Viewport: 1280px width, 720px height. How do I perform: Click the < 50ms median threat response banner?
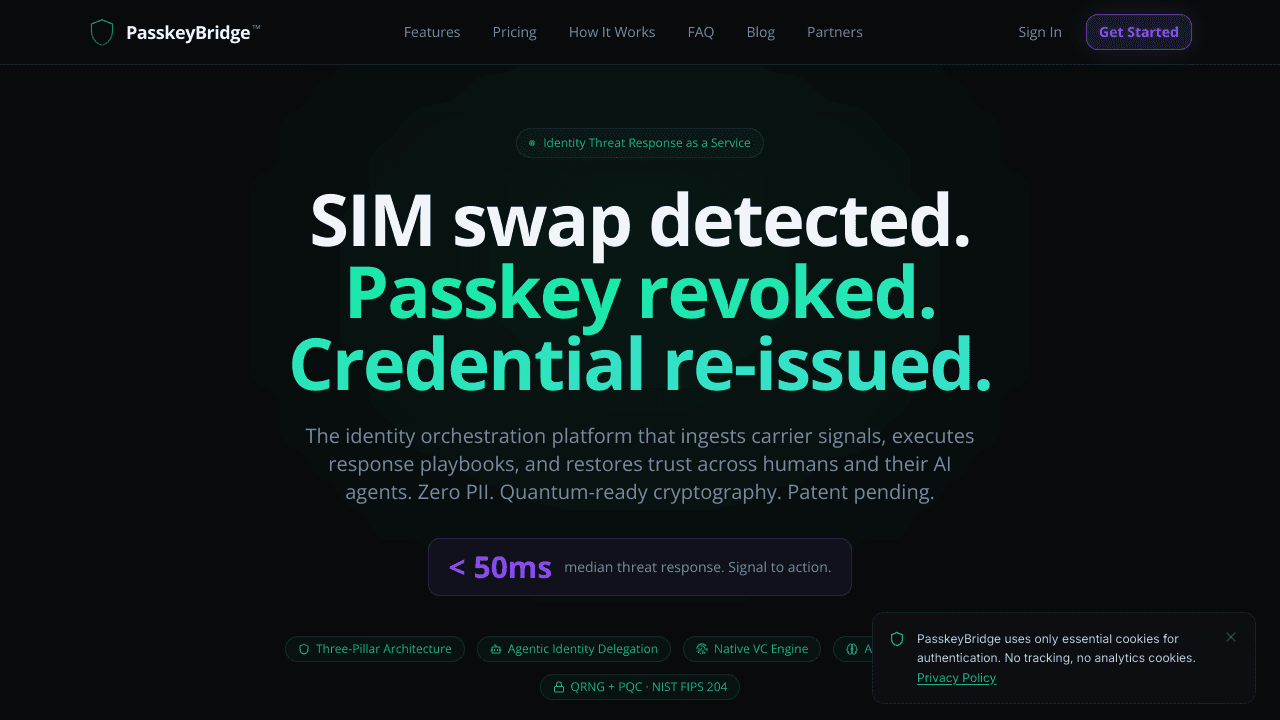tap(640, 567)
